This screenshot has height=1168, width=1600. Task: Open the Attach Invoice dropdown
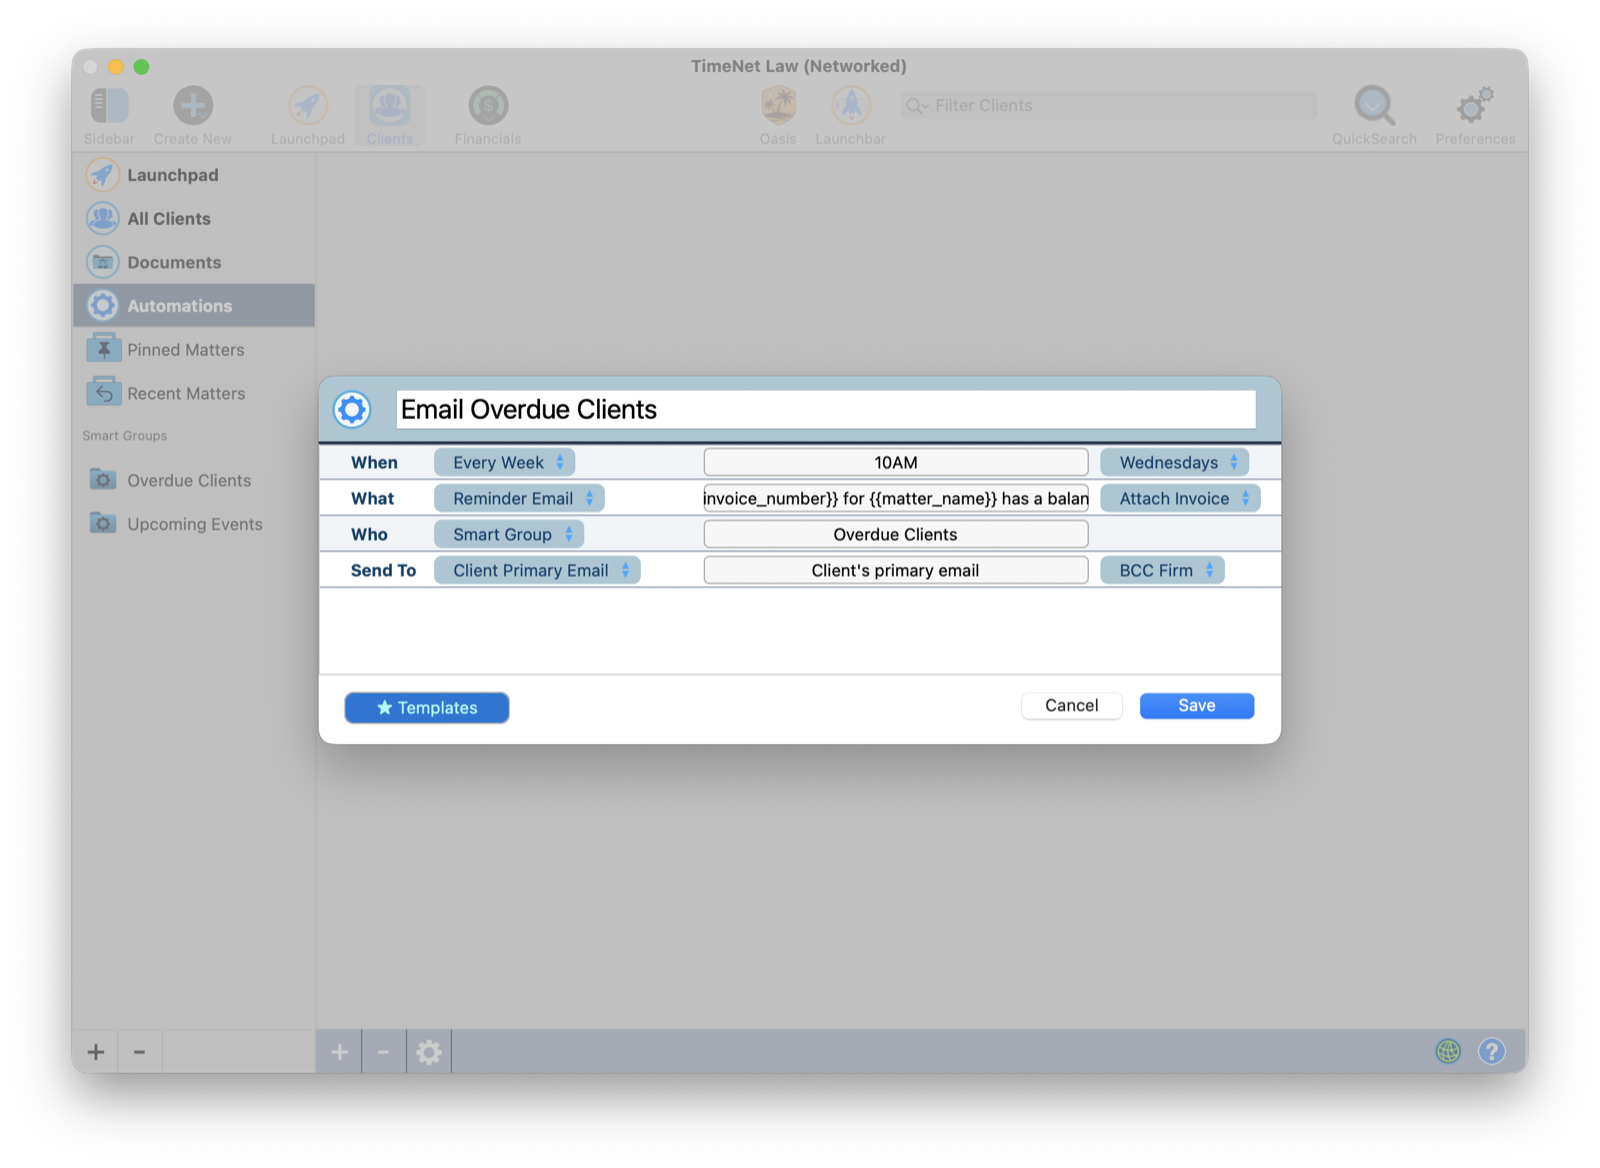[x=1180, y=498]
